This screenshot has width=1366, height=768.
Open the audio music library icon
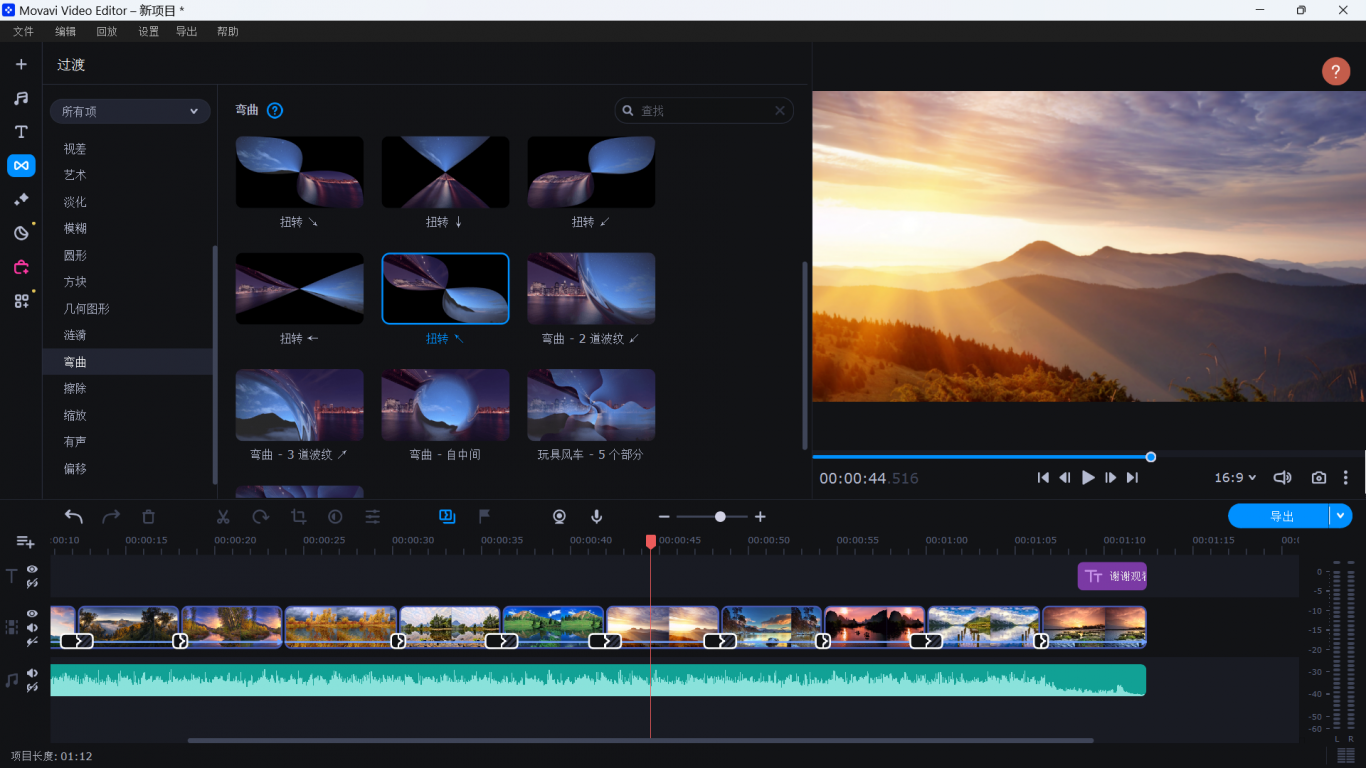(x=21, y=98)
